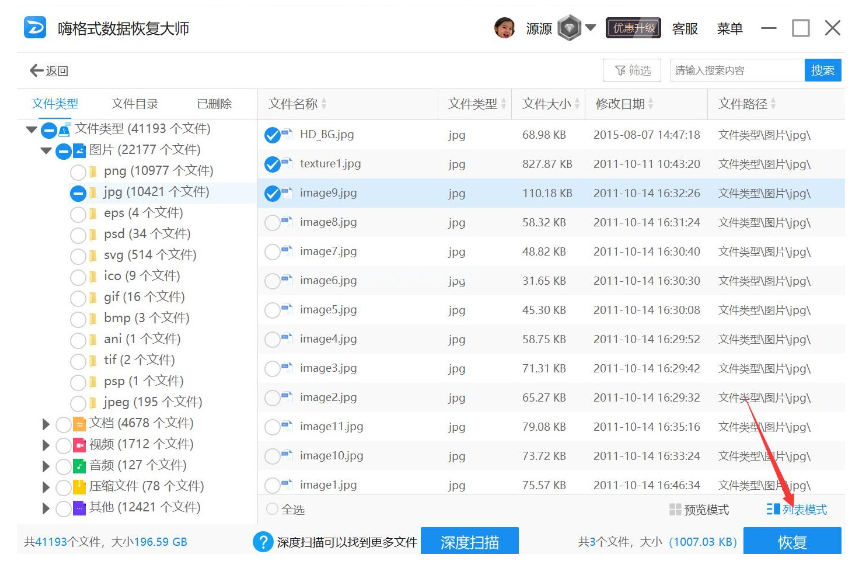Toggle the 全选 select all option
853x570 pixels.
pyautogui.click(x=272, y=510)
